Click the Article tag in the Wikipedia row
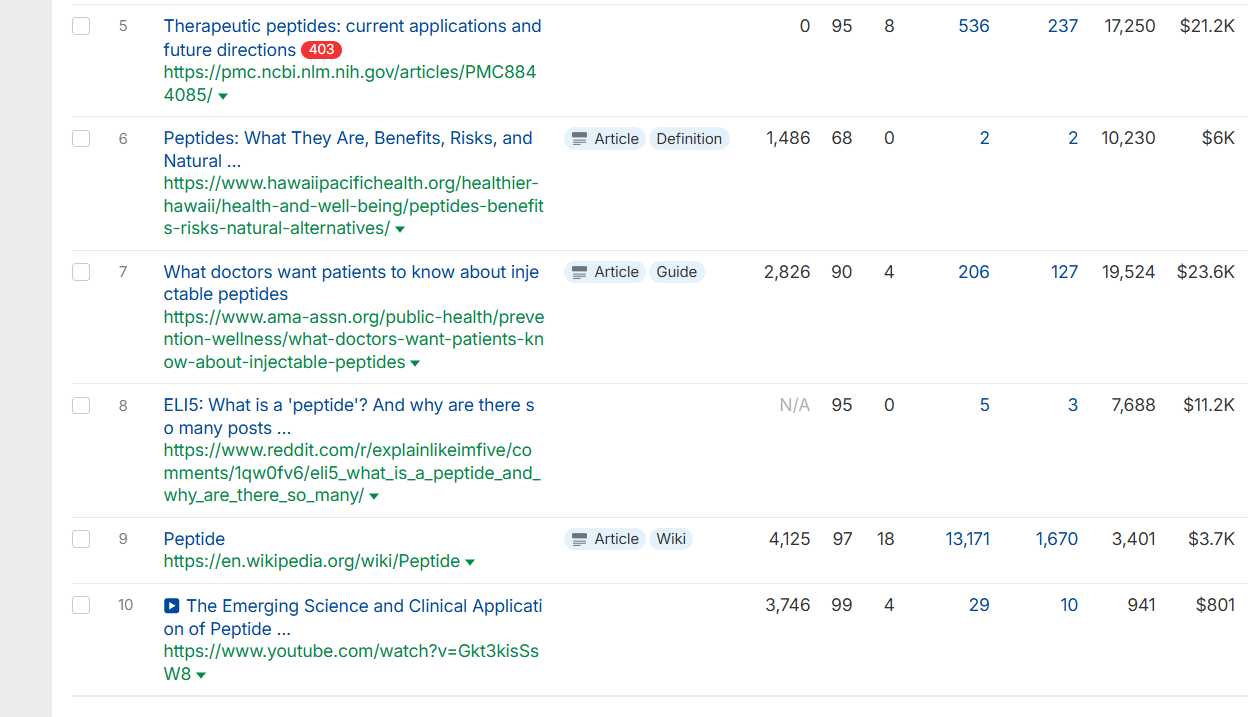 point(605,539)
